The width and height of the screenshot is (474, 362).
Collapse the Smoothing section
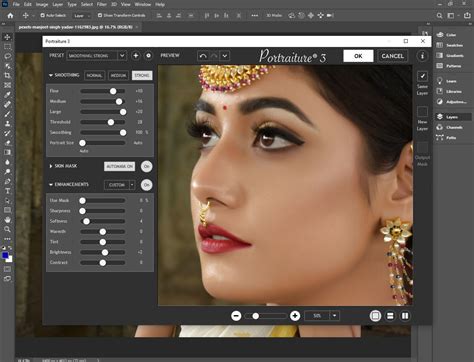pyautogui.click(x=51, y=75)
